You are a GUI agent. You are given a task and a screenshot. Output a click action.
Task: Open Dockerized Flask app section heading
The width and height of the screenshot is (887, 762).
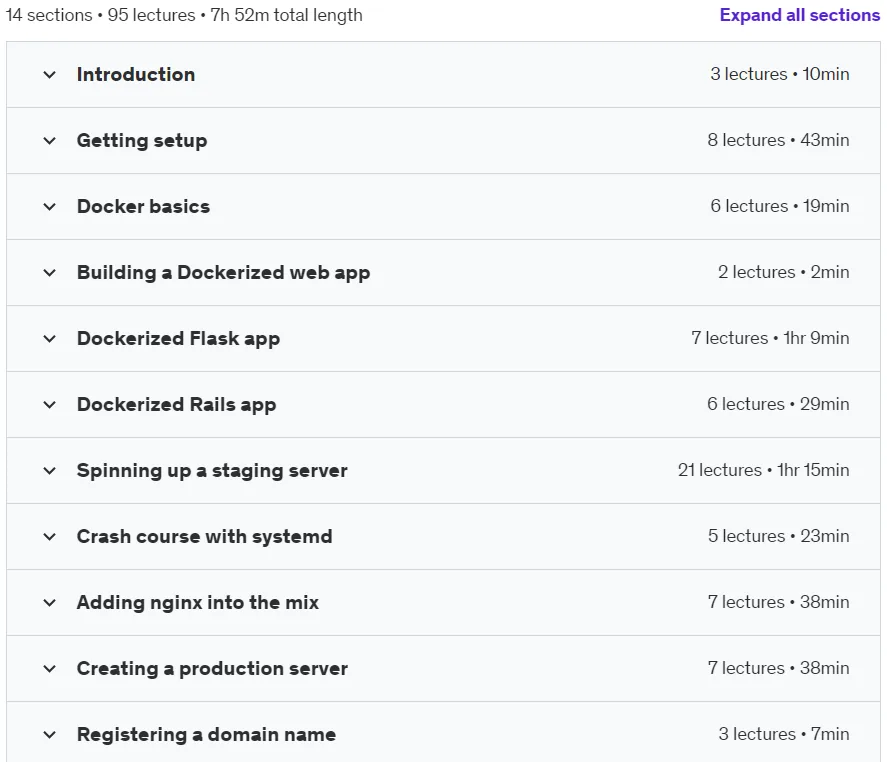click(x=178, y=338)
